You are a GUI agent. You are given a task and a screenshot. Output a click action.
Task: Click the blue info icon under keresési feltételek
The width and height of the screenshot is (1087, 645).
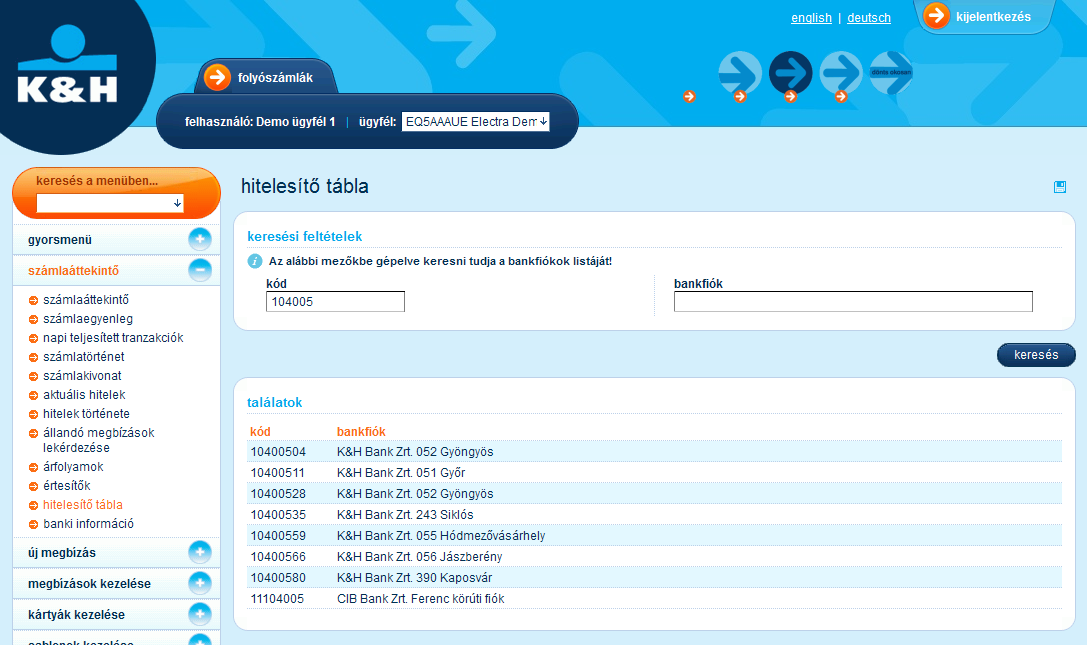pyautogui.click(x=255, y=261)
